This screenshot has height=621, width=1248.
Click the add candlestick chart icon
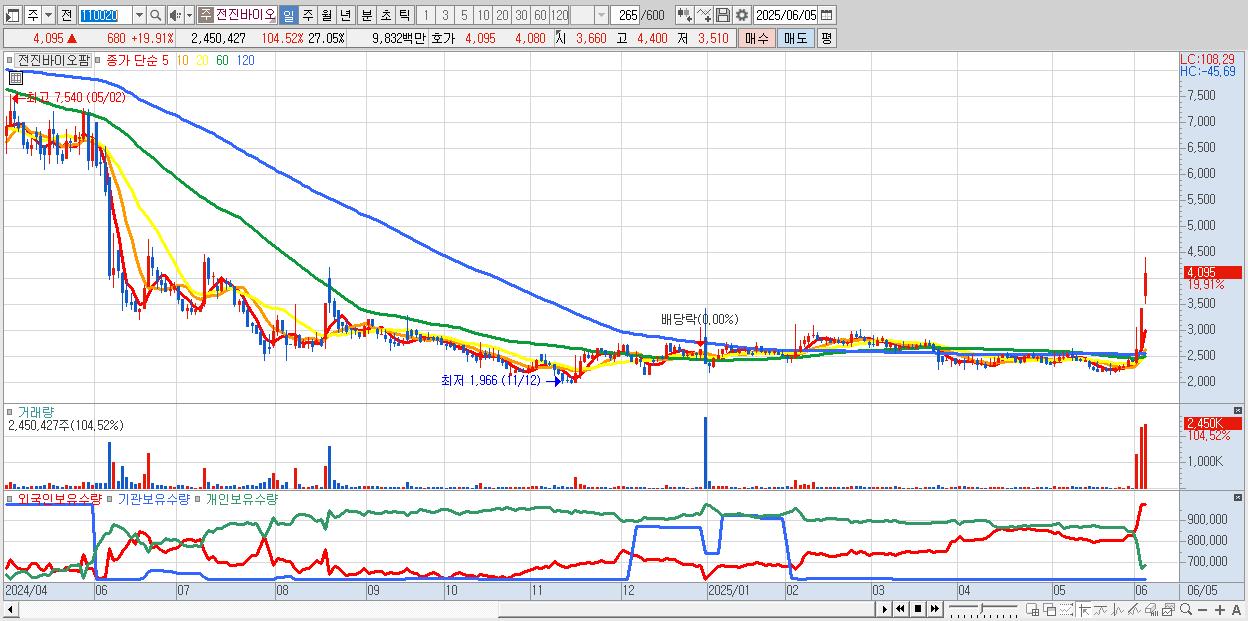(684, 15)
